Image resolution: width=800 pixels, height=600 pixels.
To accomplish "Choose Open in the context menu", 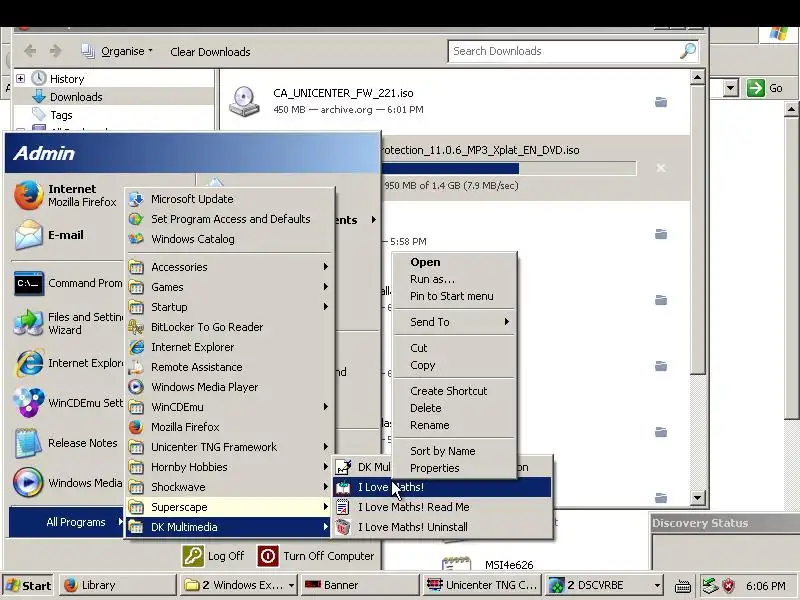I will point(454,262).
